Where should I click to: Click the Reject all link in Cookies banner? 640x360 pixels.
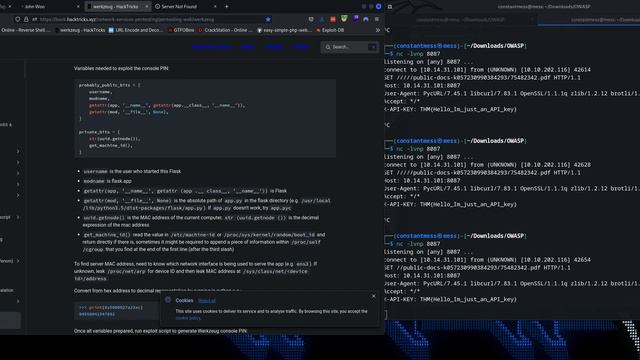pos(207,300)
